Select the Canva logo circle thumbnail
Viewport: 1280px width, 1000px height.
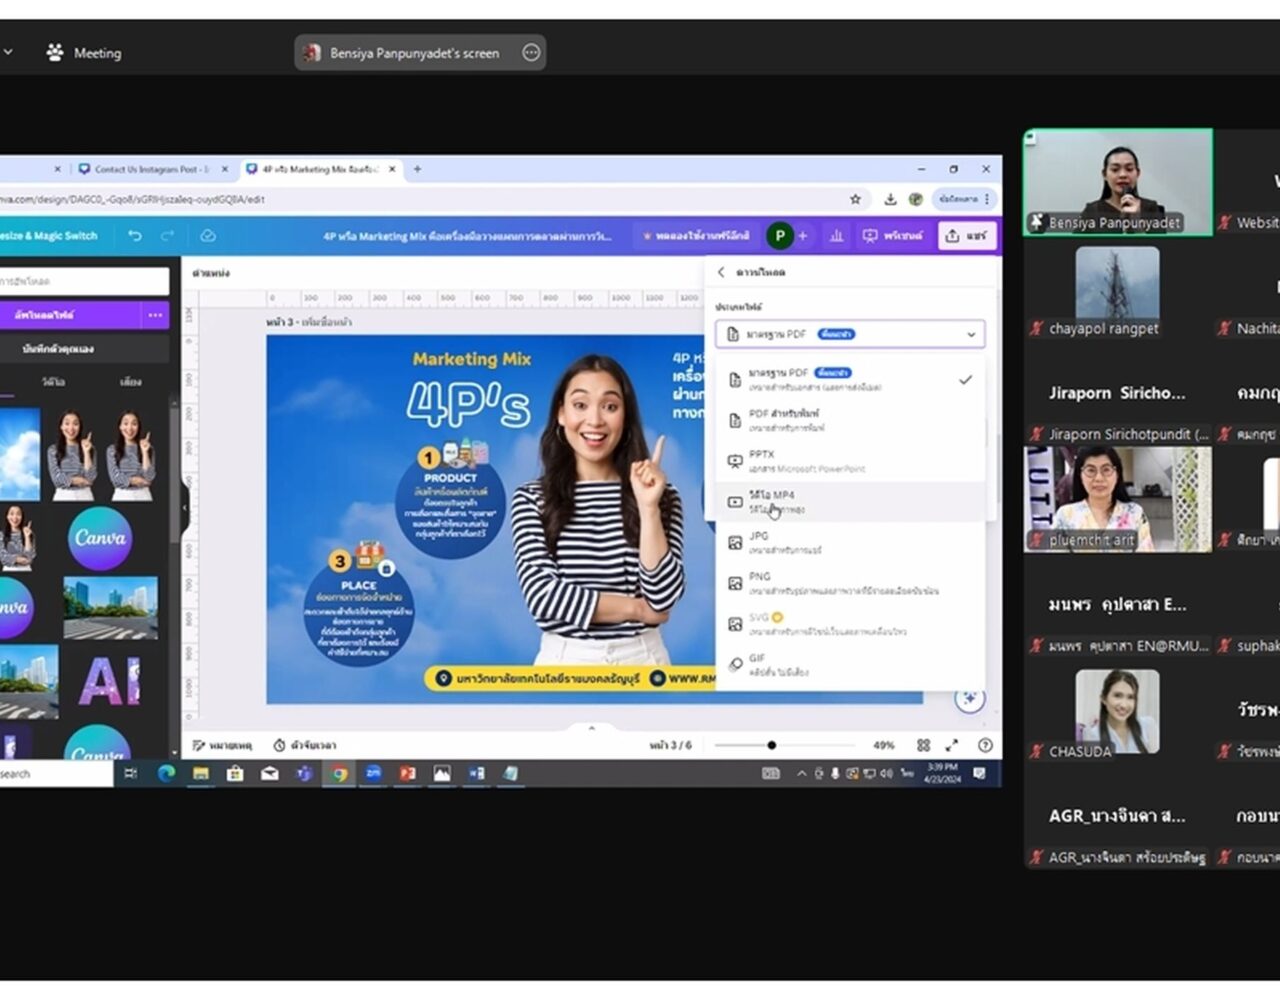(100, 537)
